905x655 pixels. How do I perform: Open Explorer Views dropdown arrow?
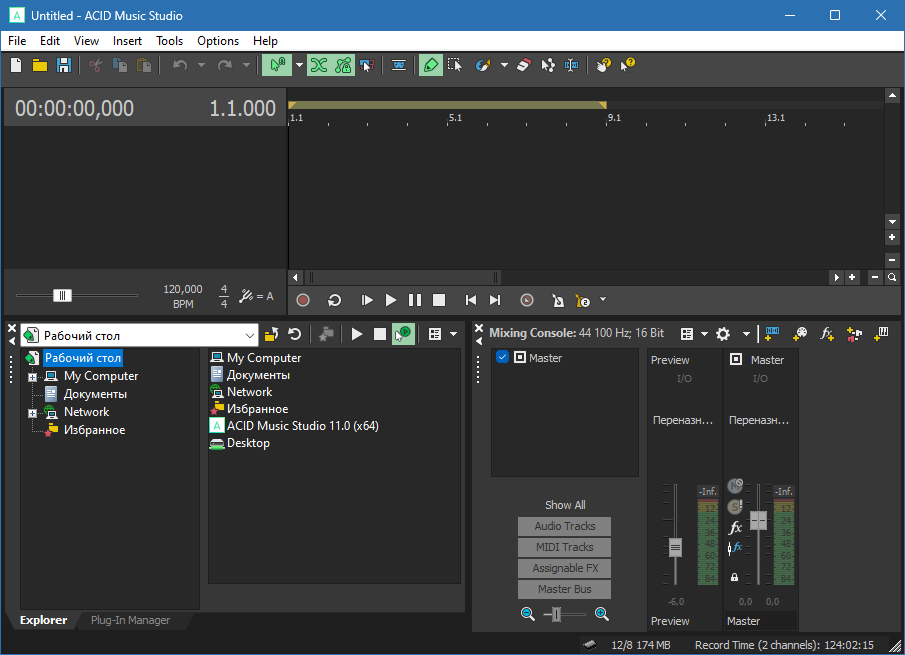coord(454,334)
